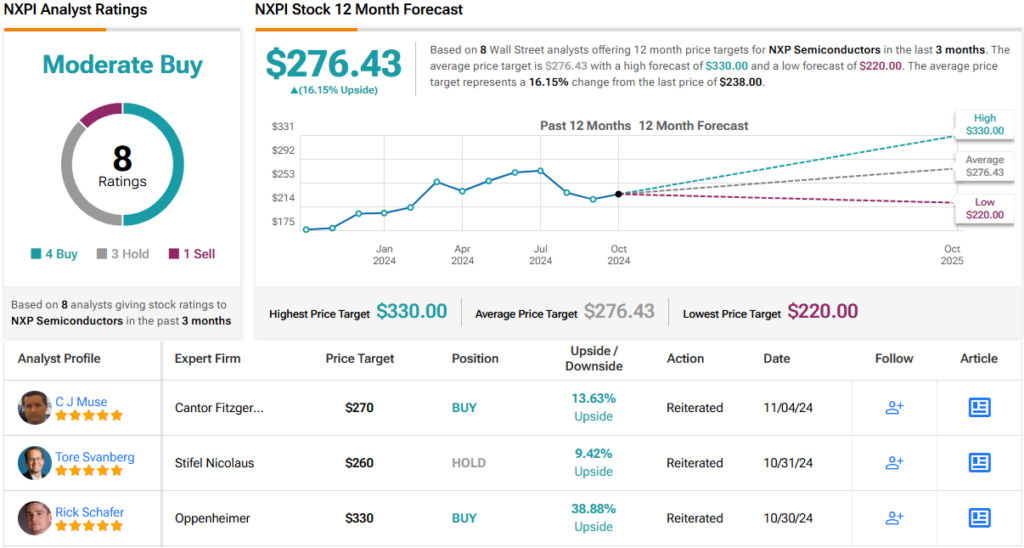Click C J Muse profile photo
Image resolution: width=1024 pixels, height=548 pixels.
(35, 408)
